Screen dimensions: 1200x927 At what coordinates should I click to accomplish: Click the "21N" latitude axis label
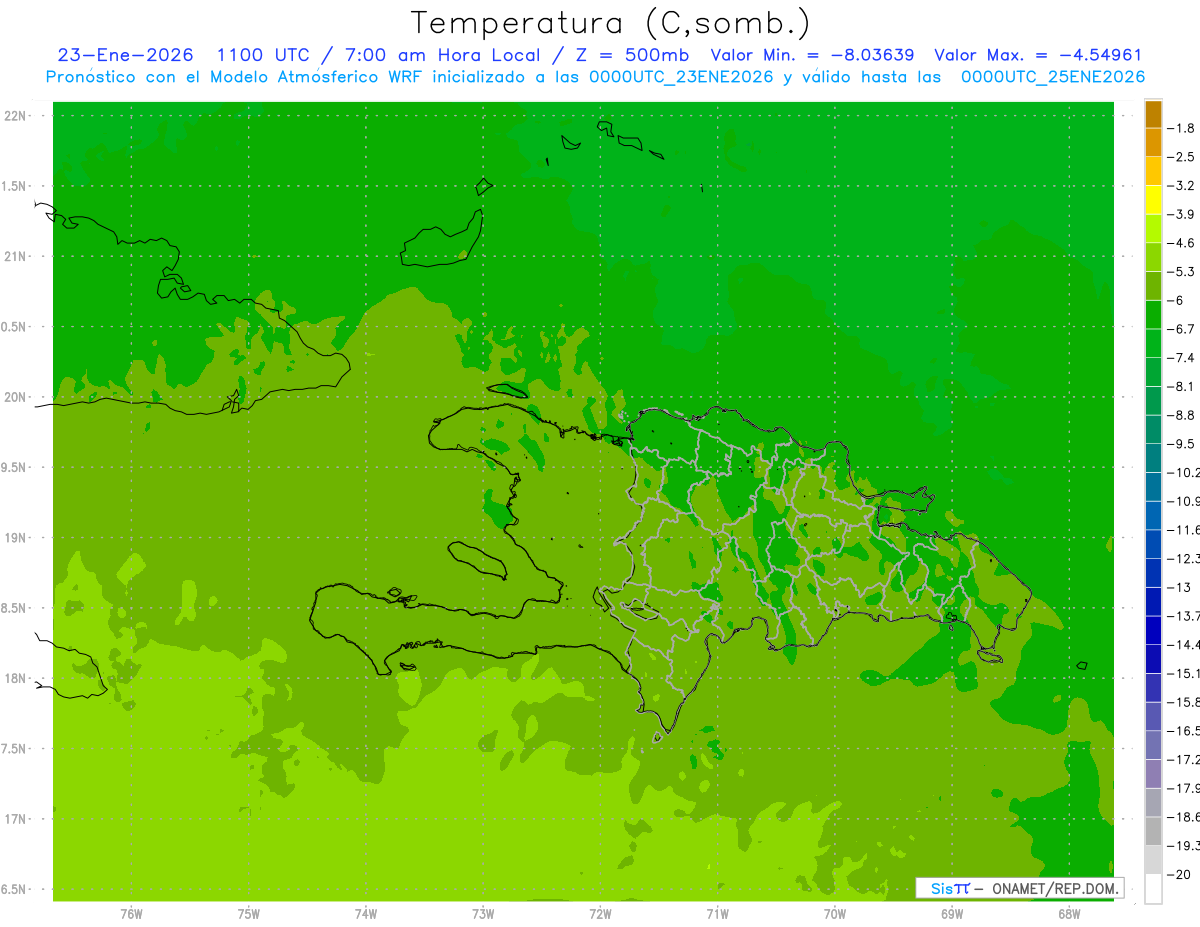[16, 256]
